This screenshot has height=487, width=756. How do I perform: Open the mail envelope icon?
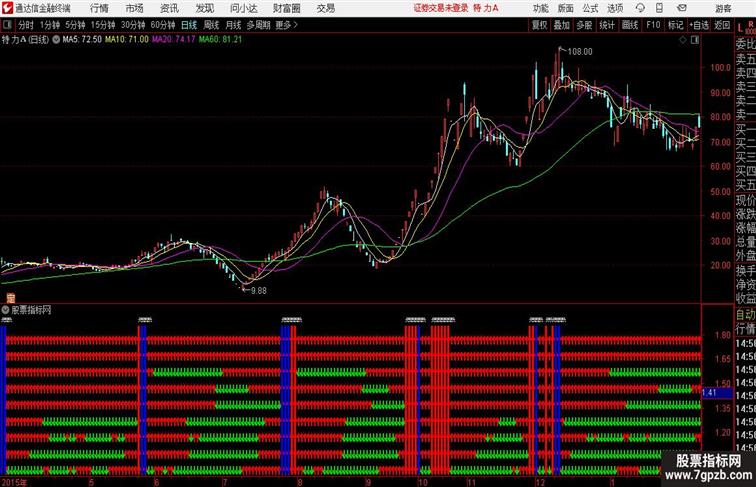(x=682, y=8)
